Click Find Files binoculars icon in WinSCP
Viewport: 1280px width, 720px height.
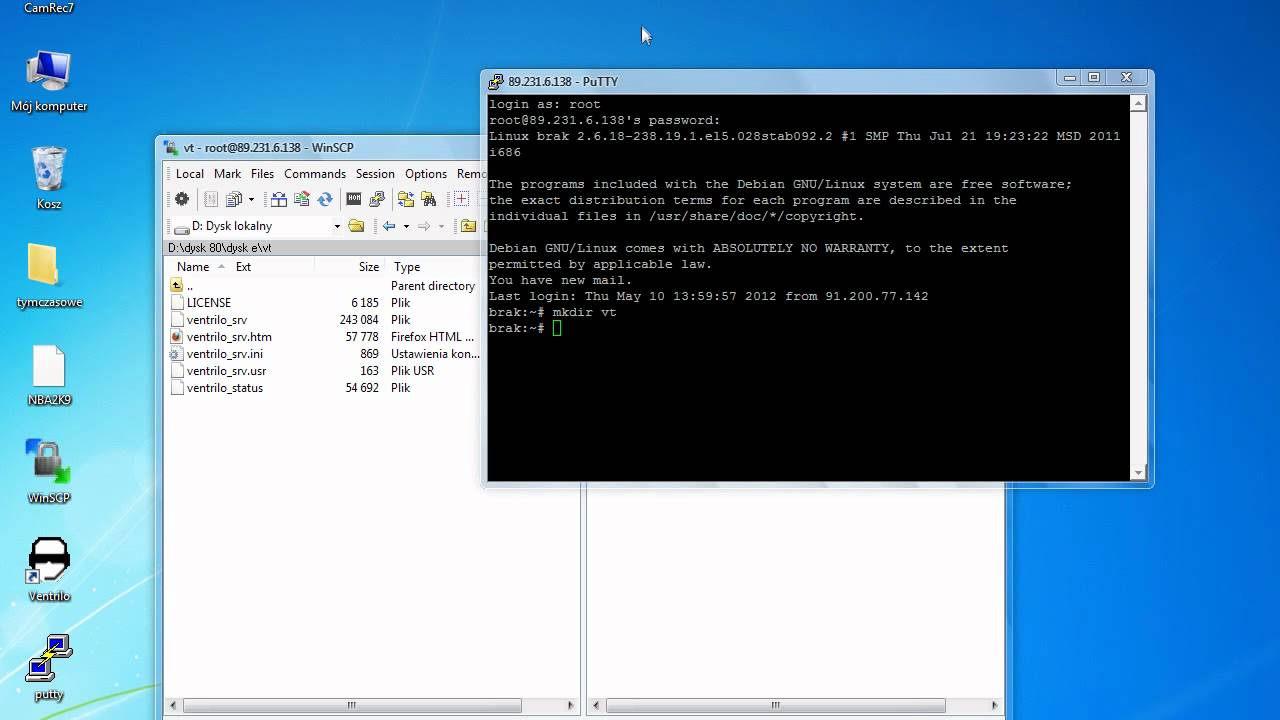click(429, 199)
